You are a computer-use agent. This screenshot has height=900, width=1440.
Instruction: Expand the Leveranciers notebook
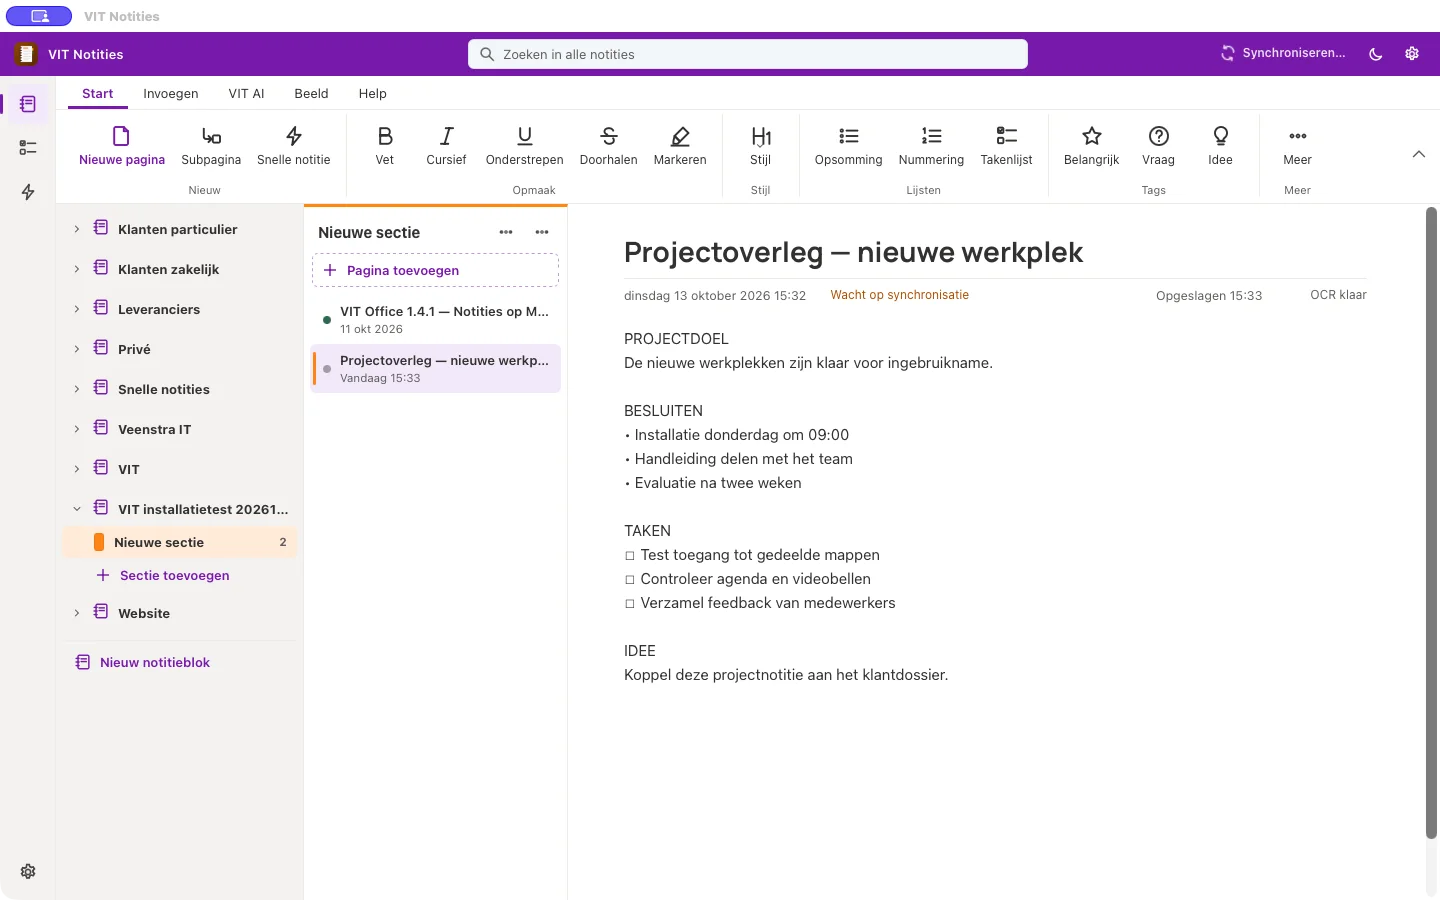click(x=77, y=309)
